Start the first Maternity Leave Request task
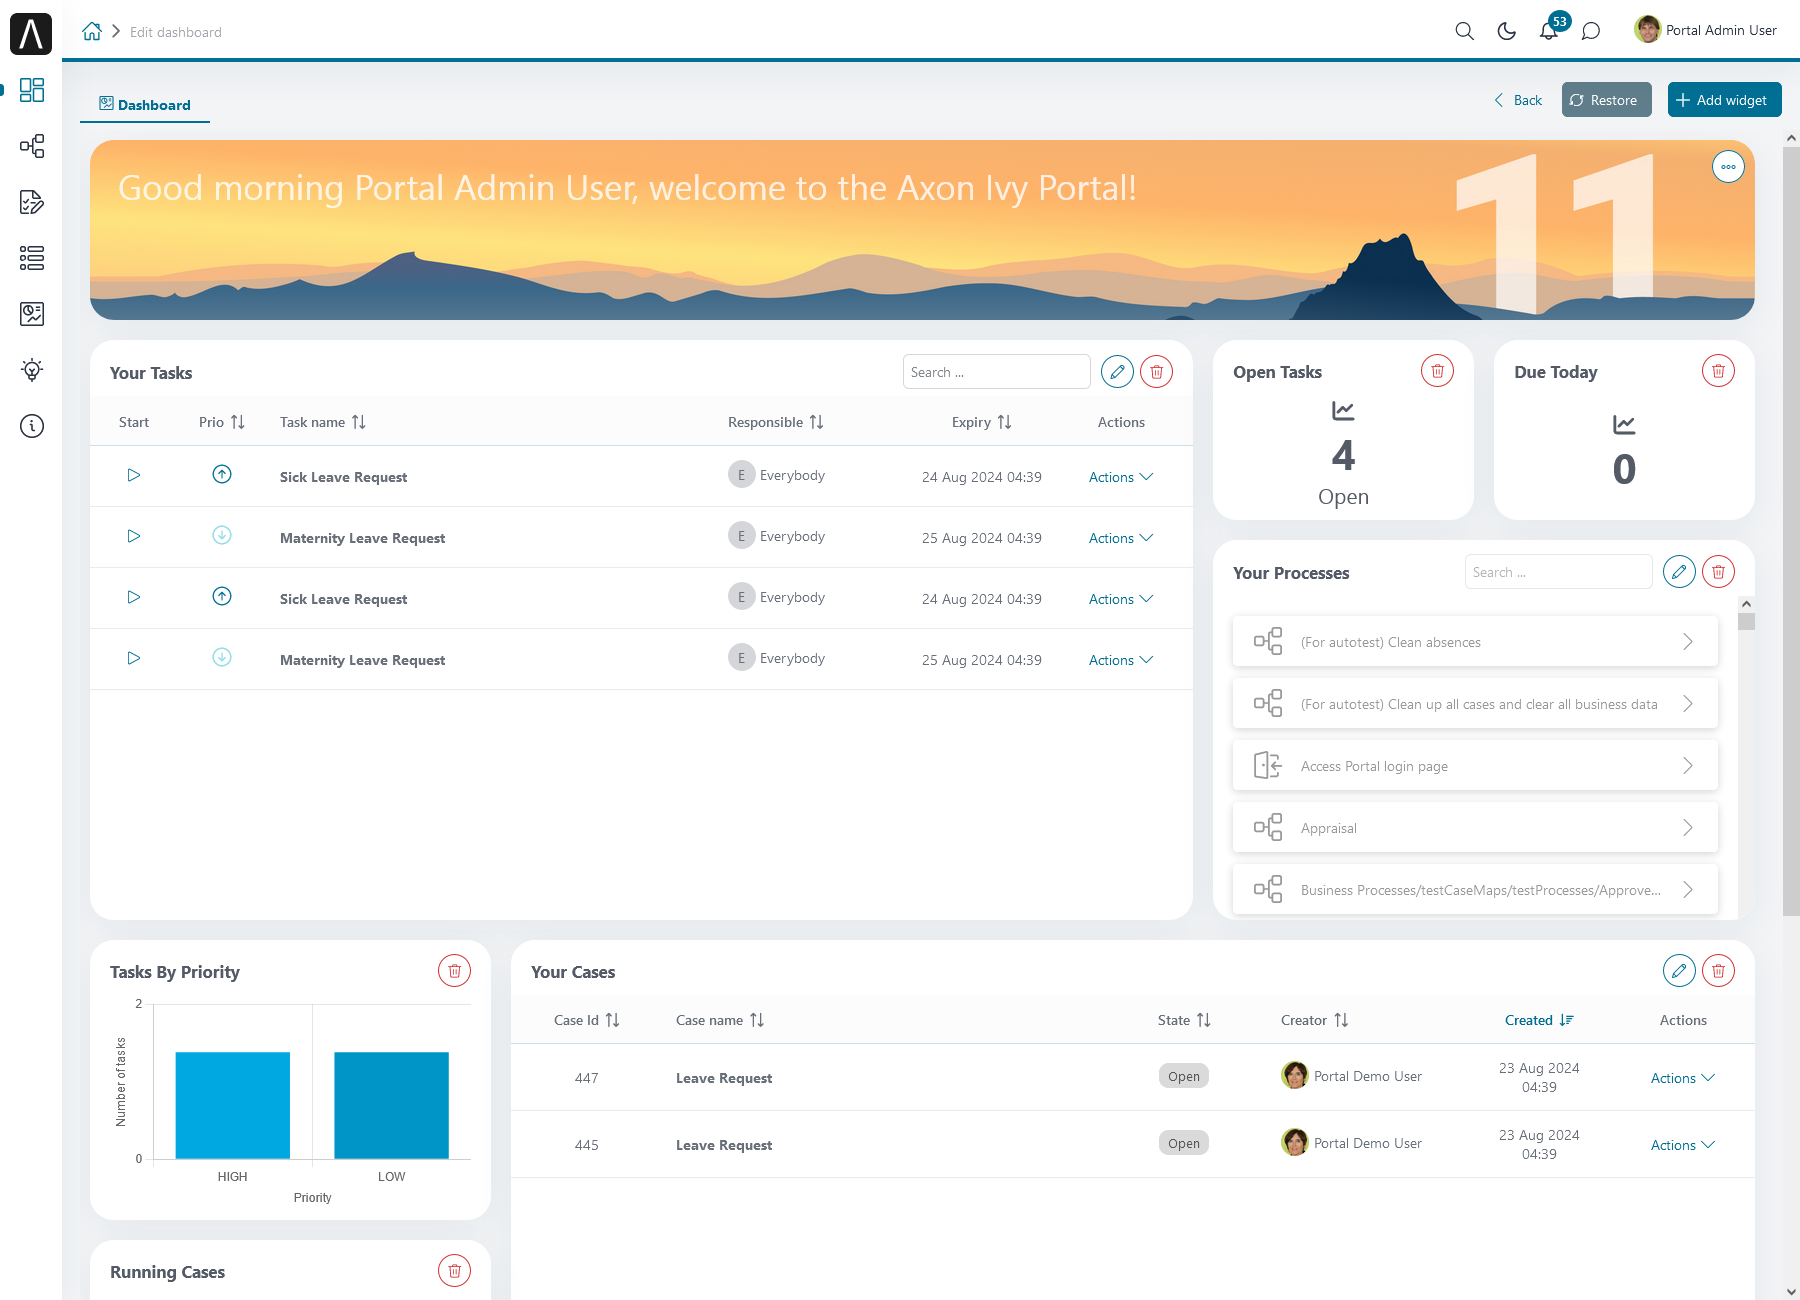Viewport: 1800px width, 1300px height. point(134,536)
